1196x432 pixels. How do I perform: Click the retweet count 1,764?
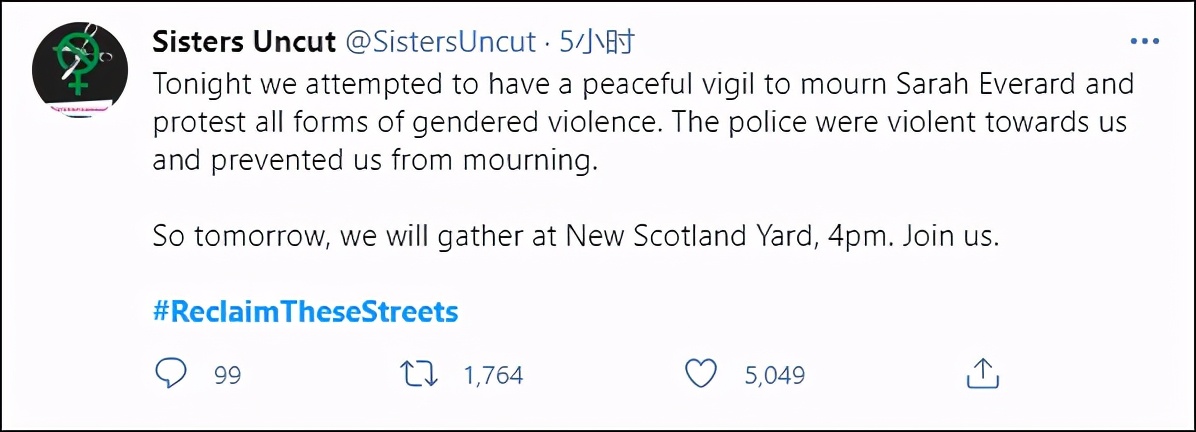pos(494,375)
